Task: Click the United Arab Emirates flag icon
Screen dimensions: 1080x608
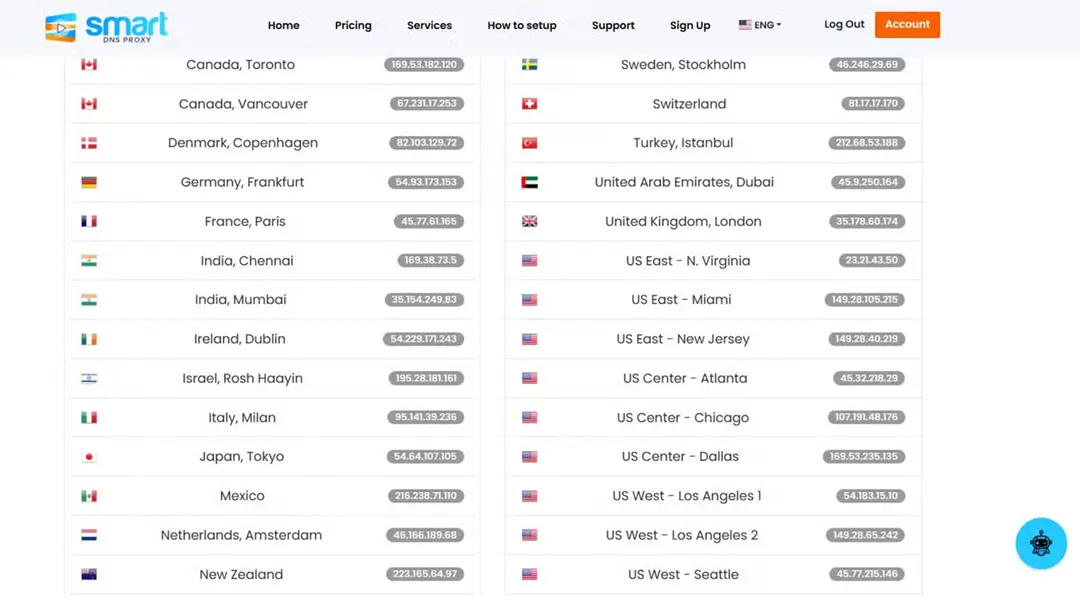Action: click(x=530, y=182)
